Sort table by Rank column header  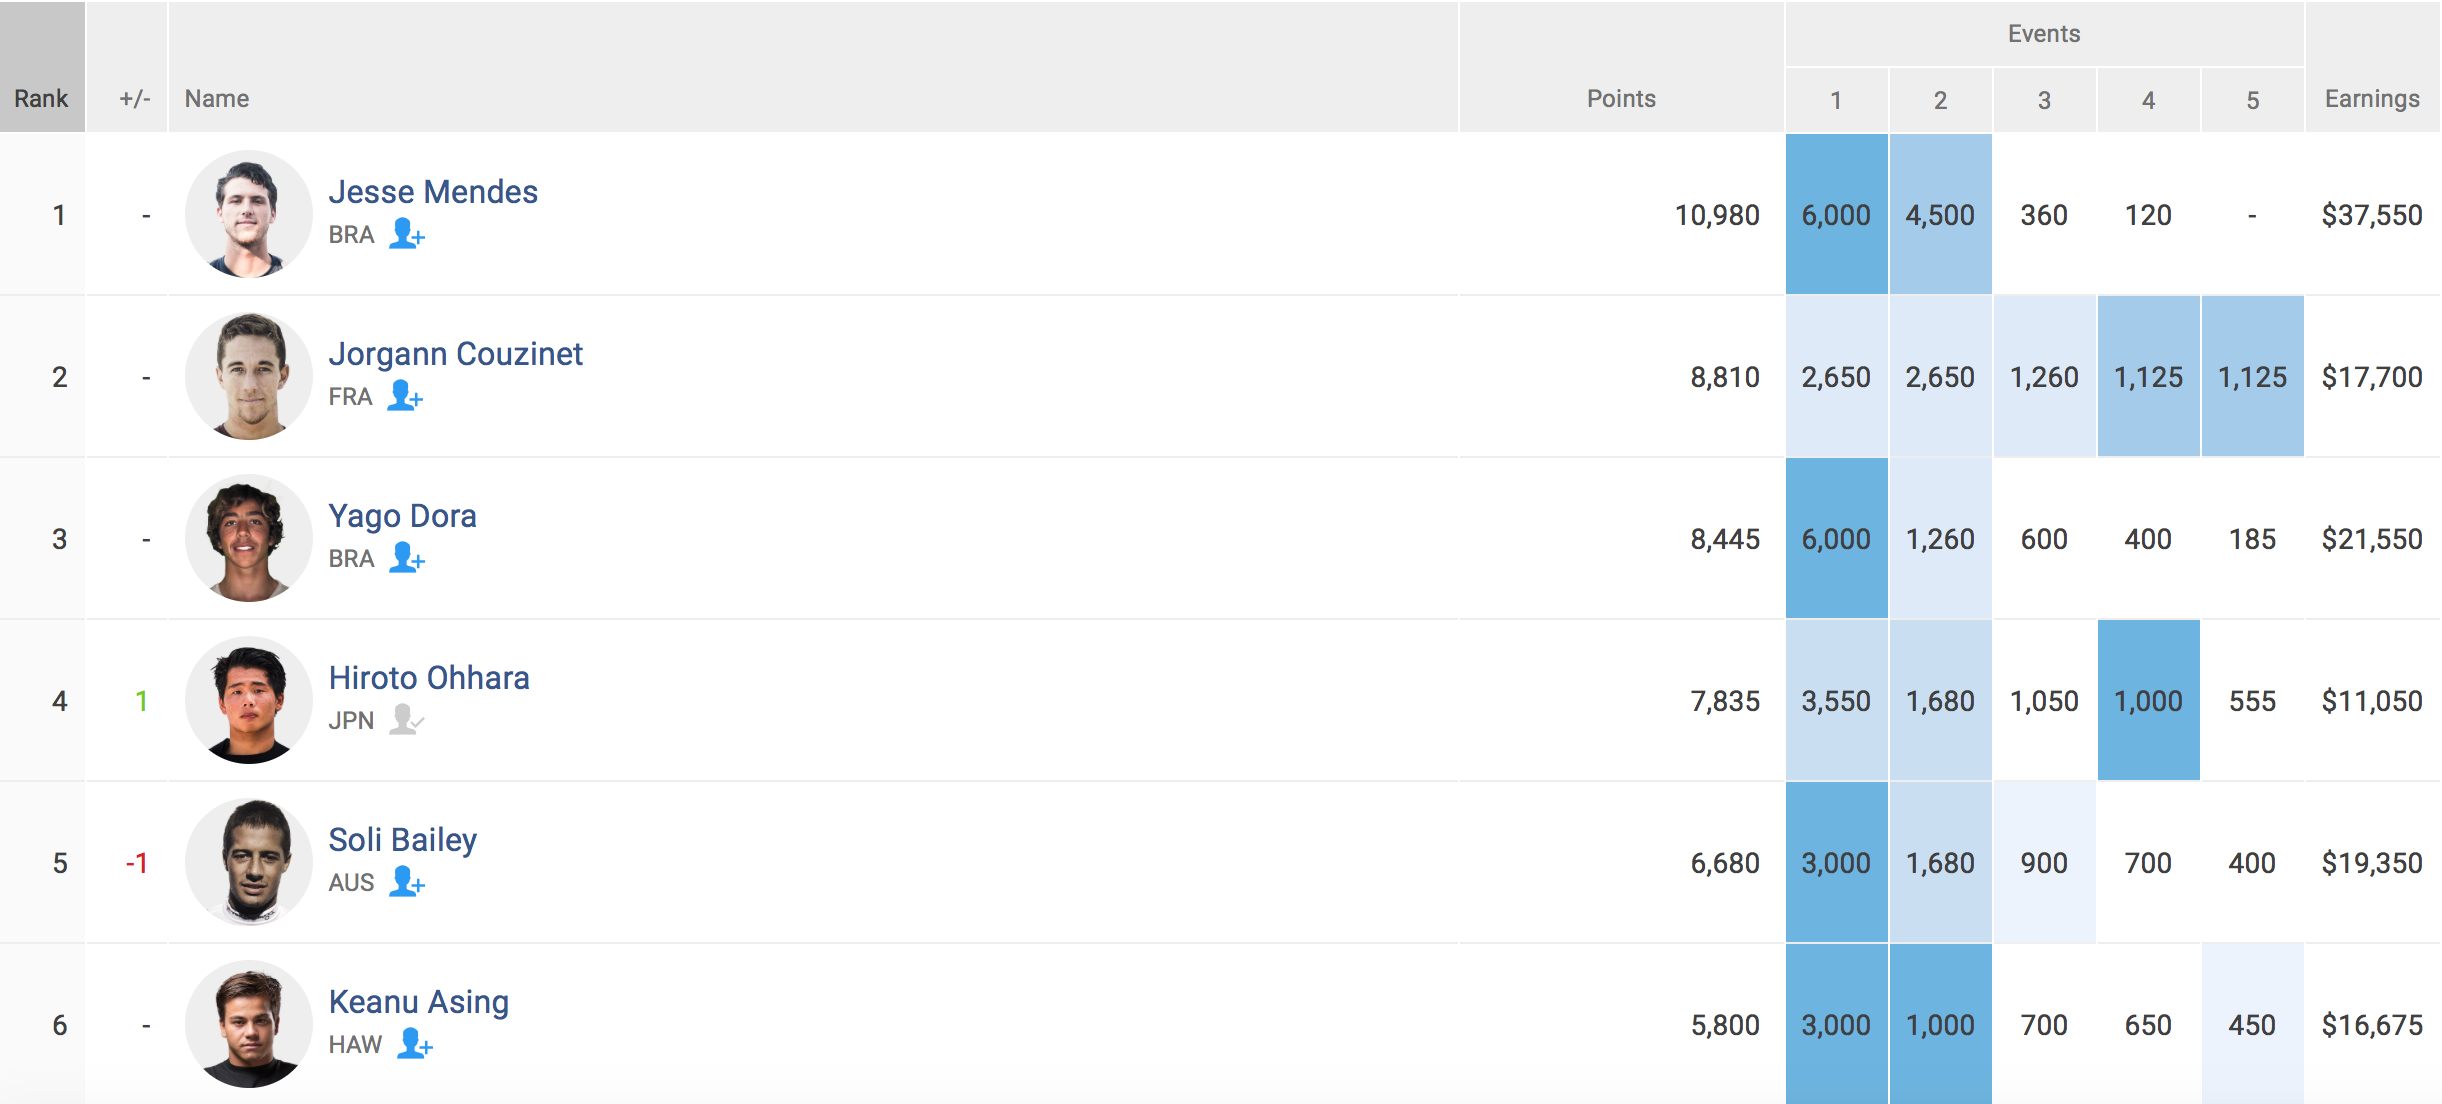point(41,99)
